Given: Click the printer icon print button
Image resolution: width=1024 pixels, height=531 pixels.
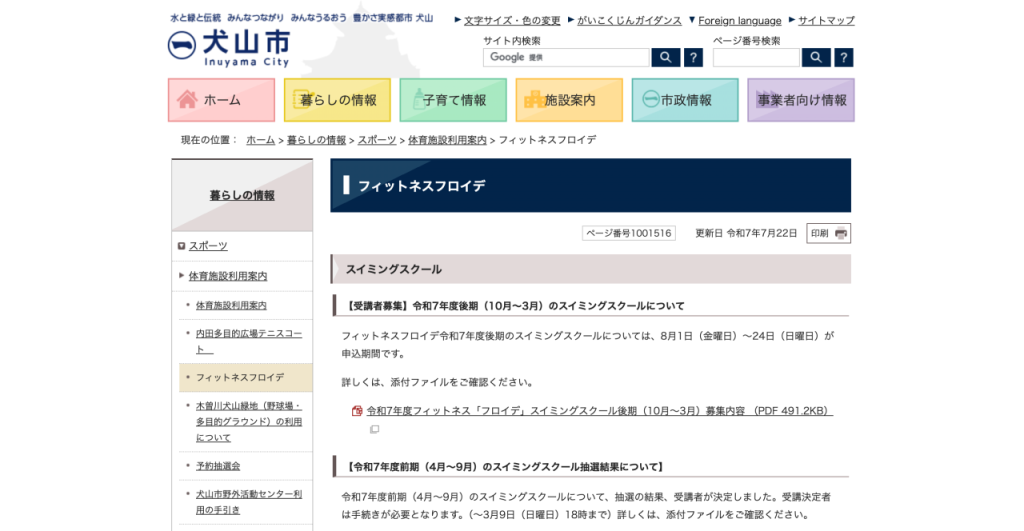Looking at the screenshot, I should click(829, 233).
